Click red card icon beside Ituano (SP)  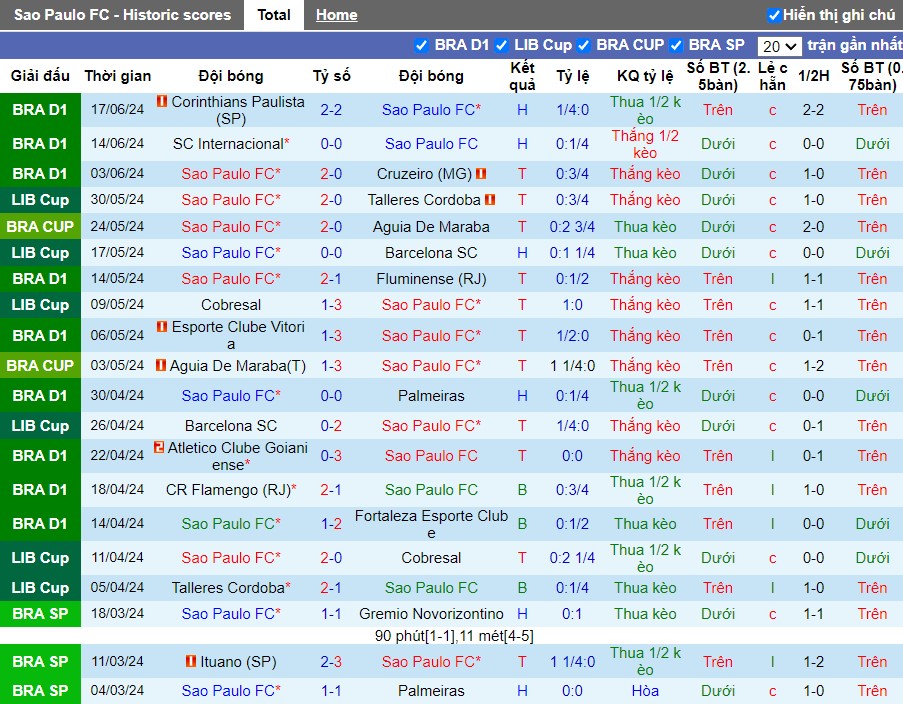pyautogui.click(x=191, y=661)
